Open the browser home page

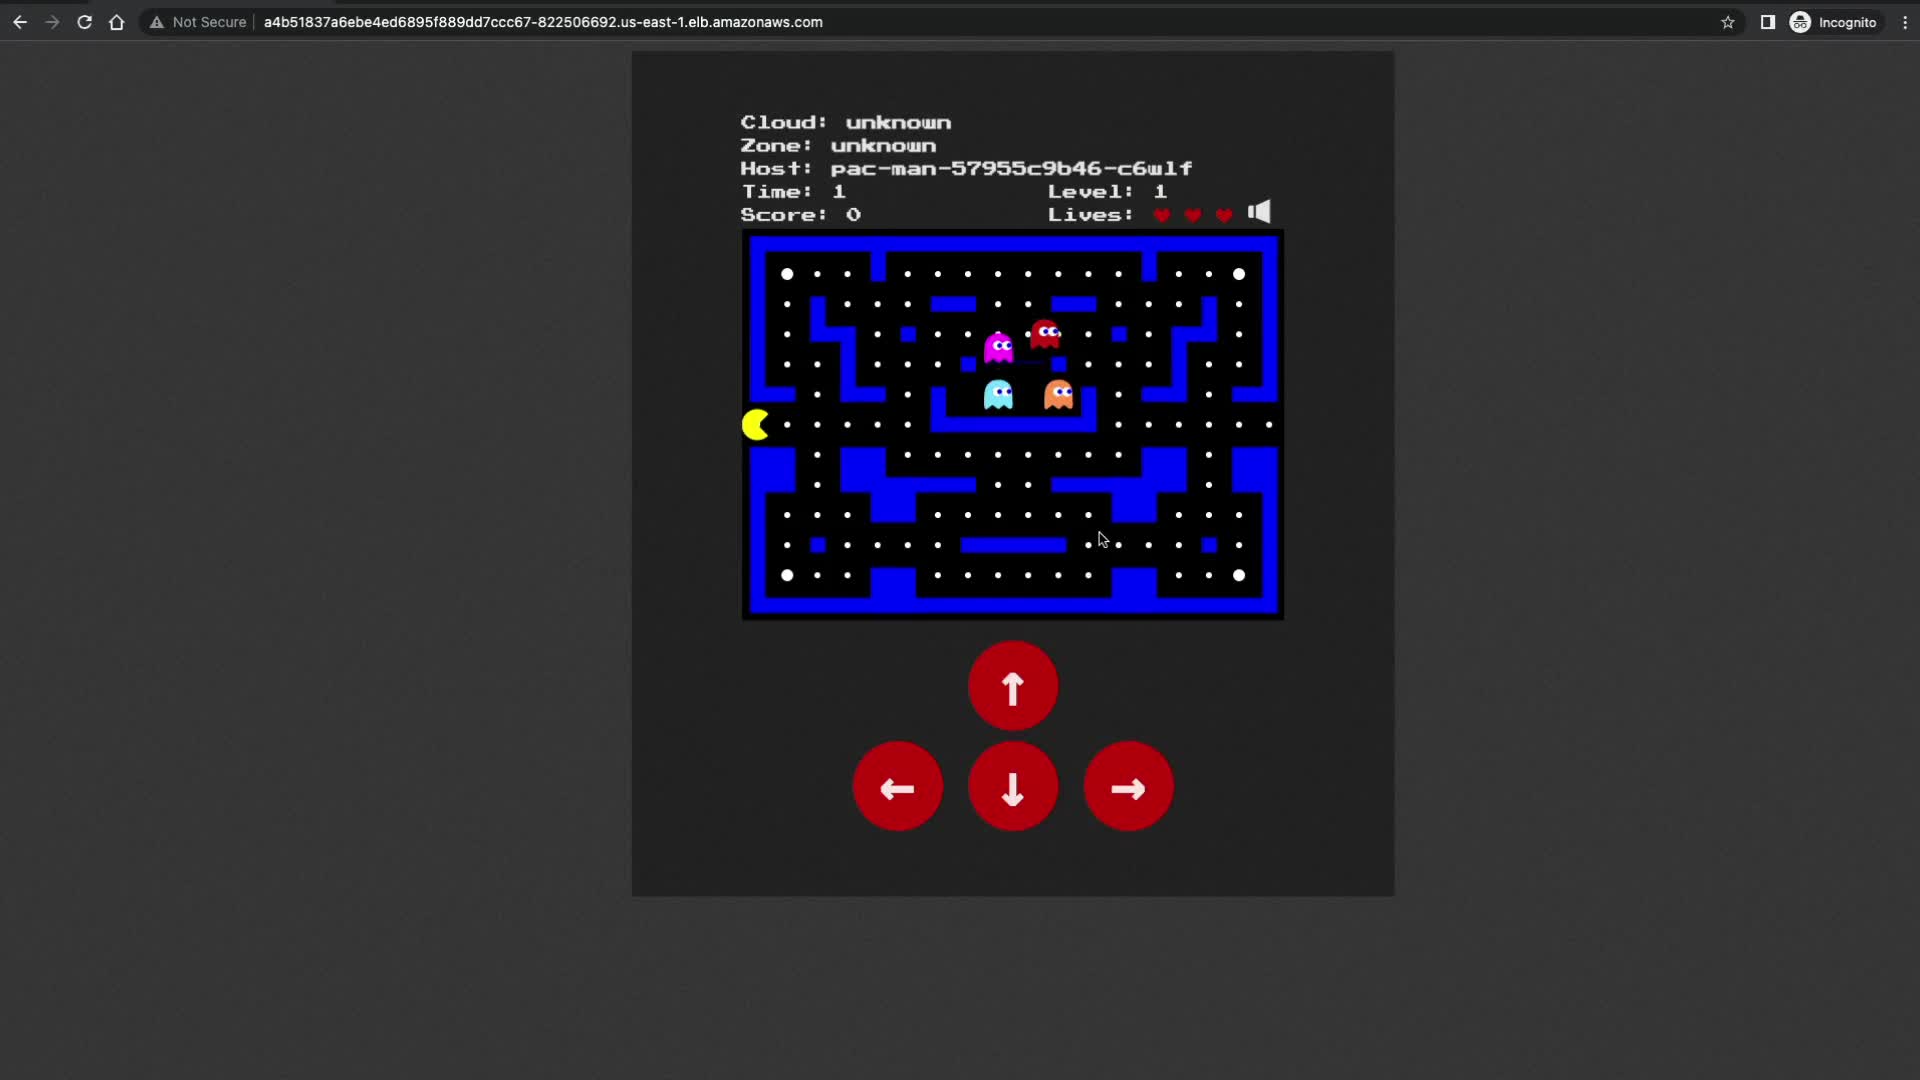117,22
